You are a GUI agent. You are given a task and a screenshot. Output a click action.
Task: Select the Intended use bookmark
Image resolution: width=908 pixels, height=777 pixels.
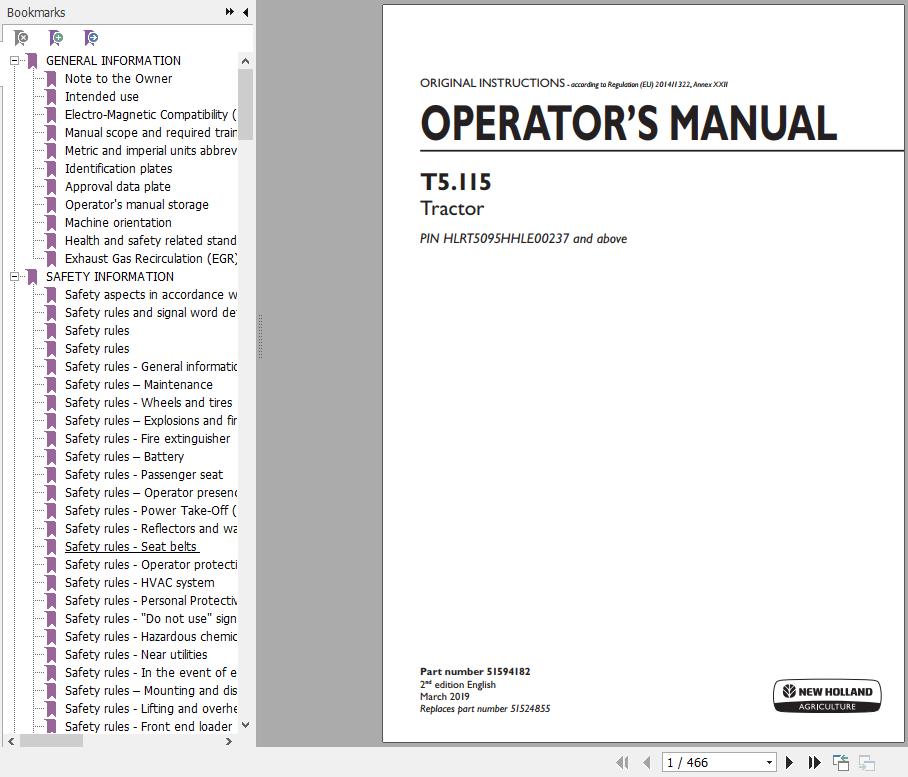100,96
